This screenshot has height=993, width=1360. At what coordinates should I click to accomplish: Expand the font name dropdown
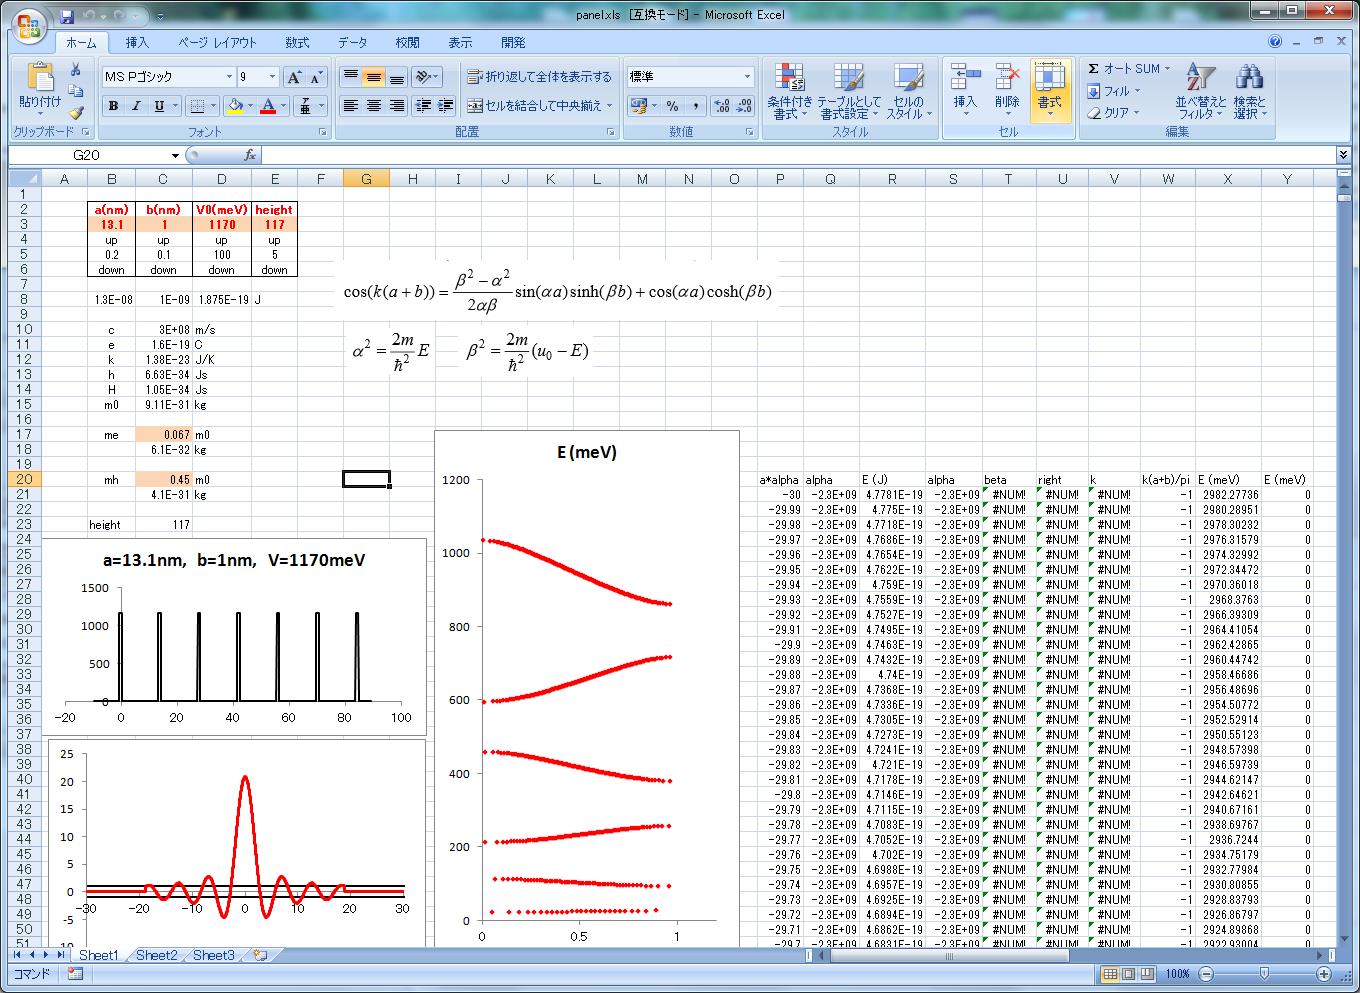coord(229,77)
